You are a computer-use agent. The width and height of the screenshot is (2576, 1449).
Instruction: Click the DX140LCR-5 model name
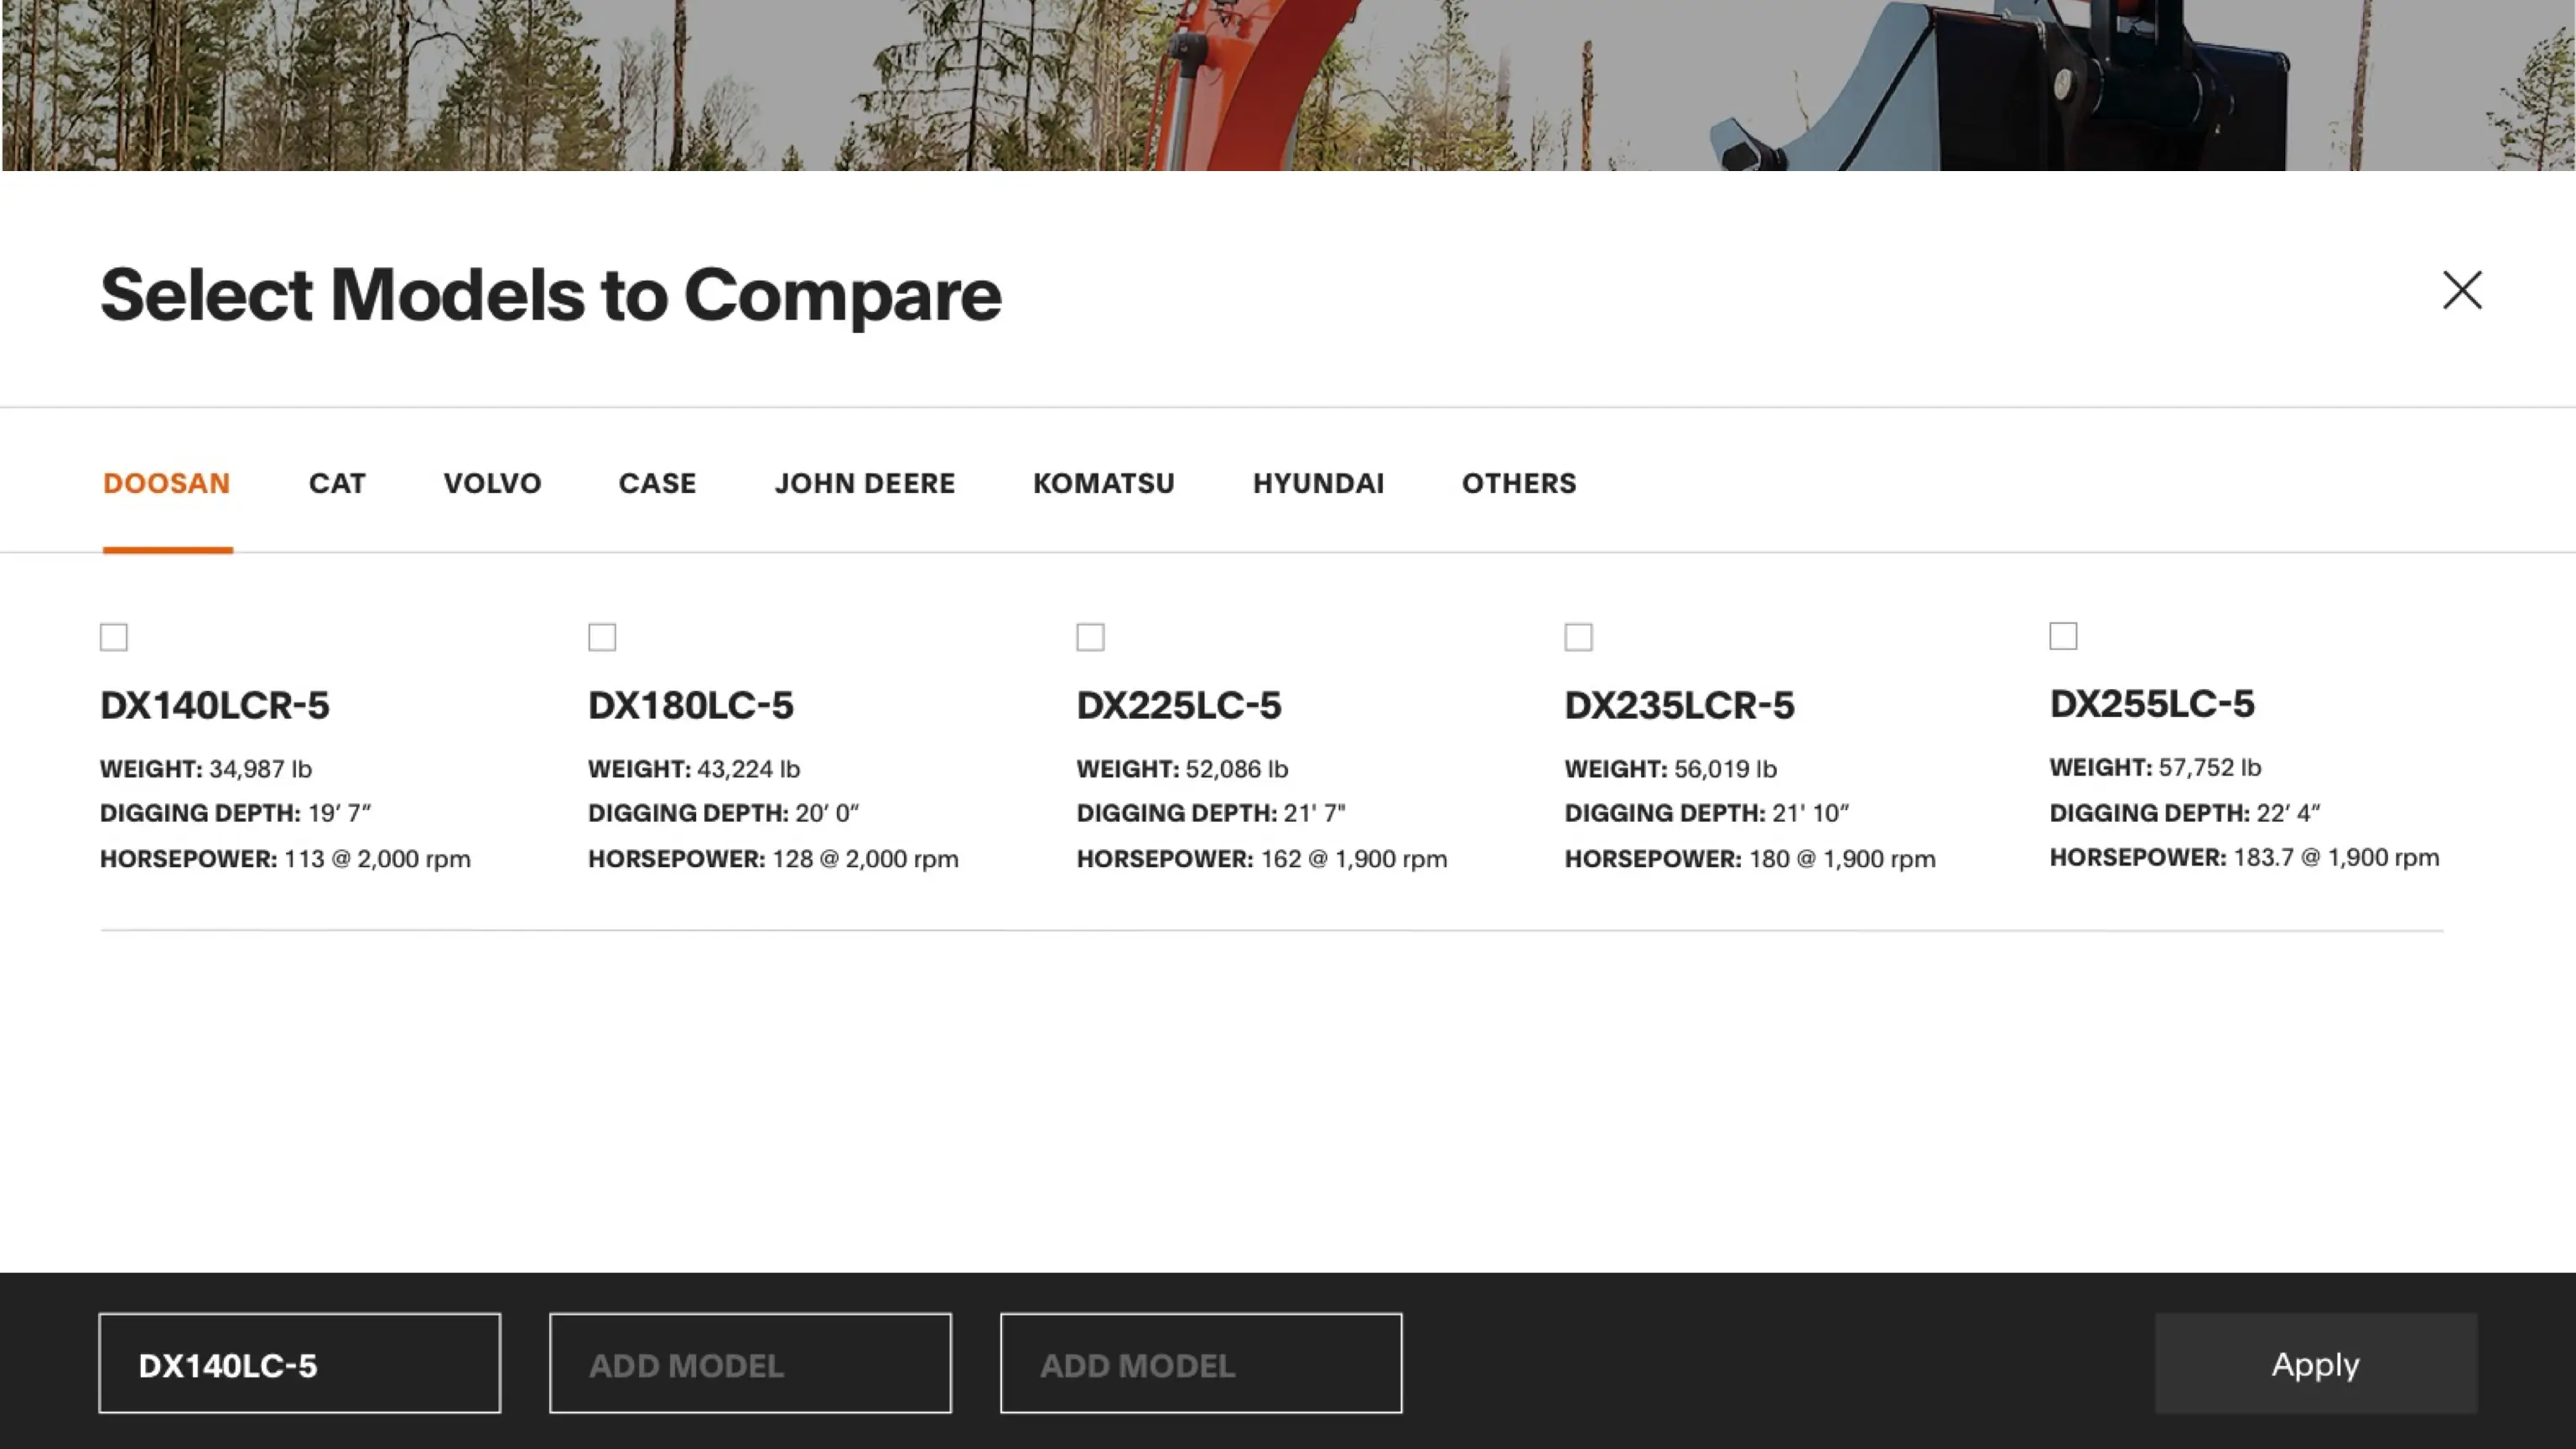[x=214, y=705]
